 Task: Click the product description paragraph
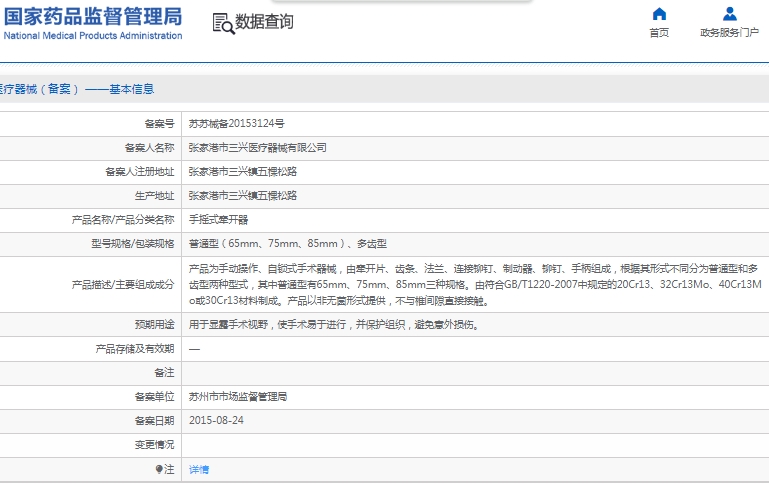click(475, 284)
